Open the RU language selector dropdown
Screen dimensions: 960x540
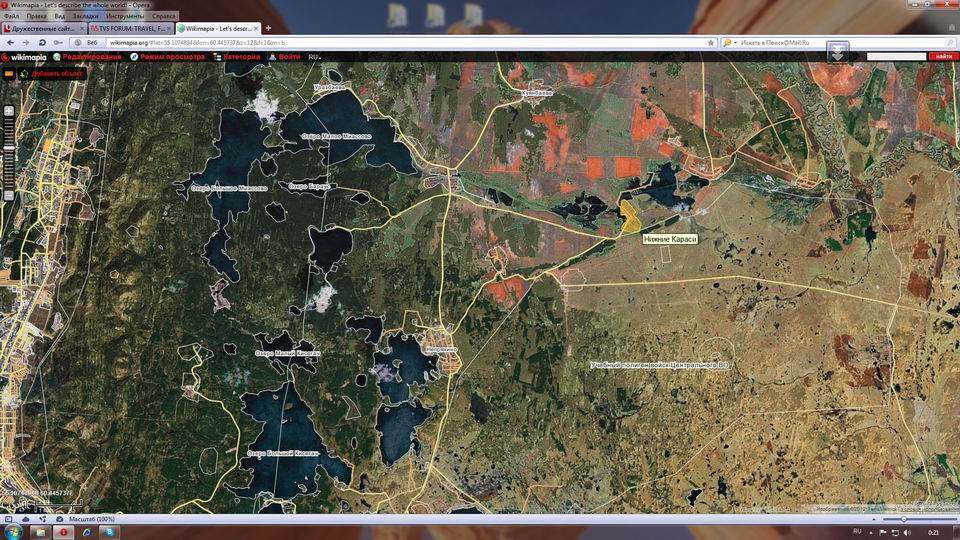click(315, 57)
